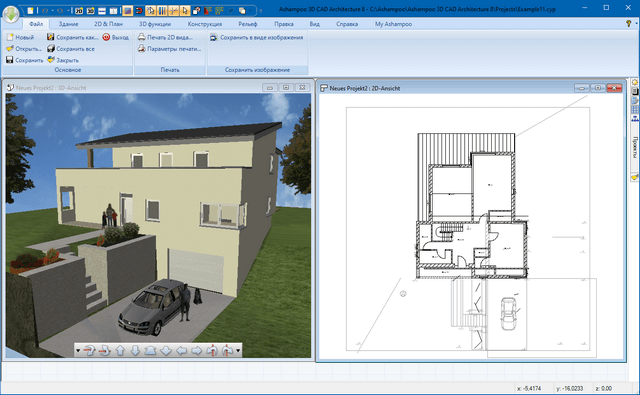Screen dimensions: 640x395
Task: Open the Здание ribbon tab
Action: [68, 24]
